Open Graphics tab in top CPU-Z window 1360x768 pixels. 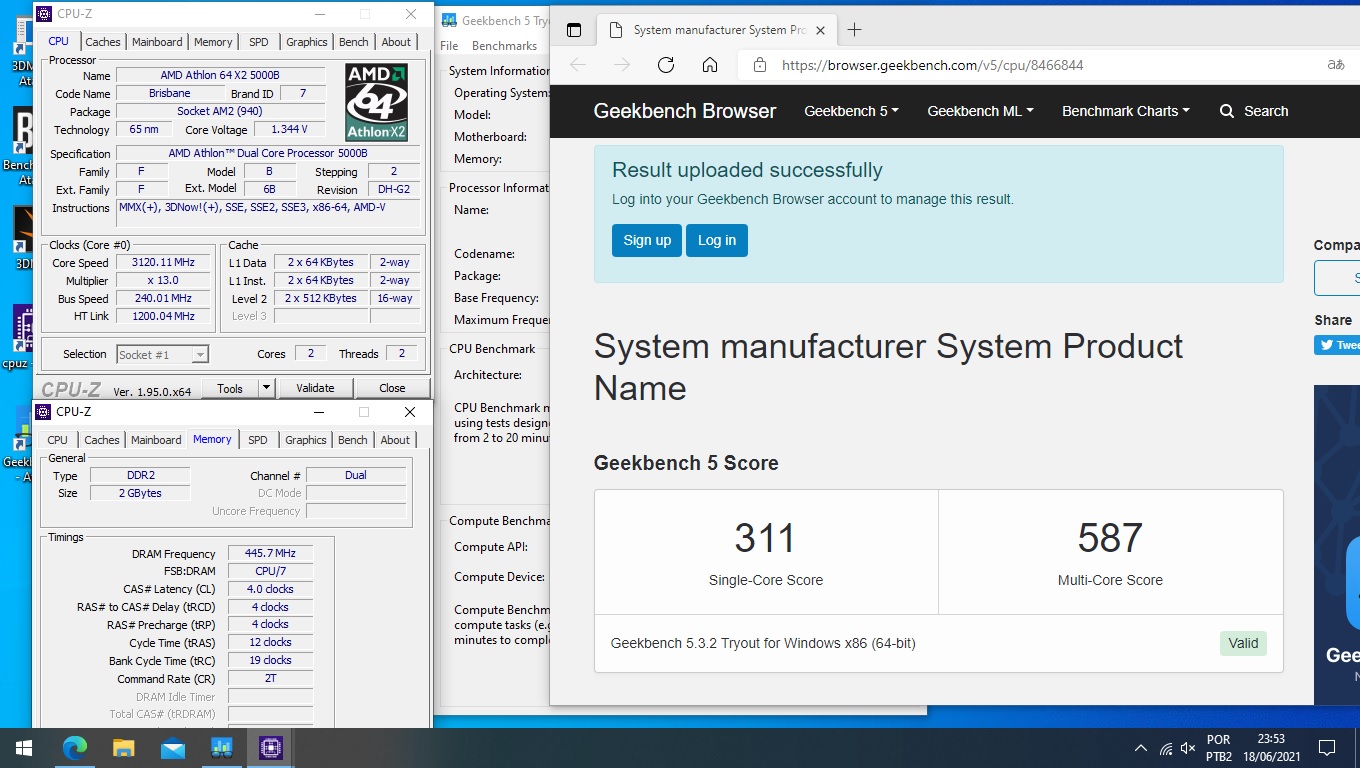[307, 42]
